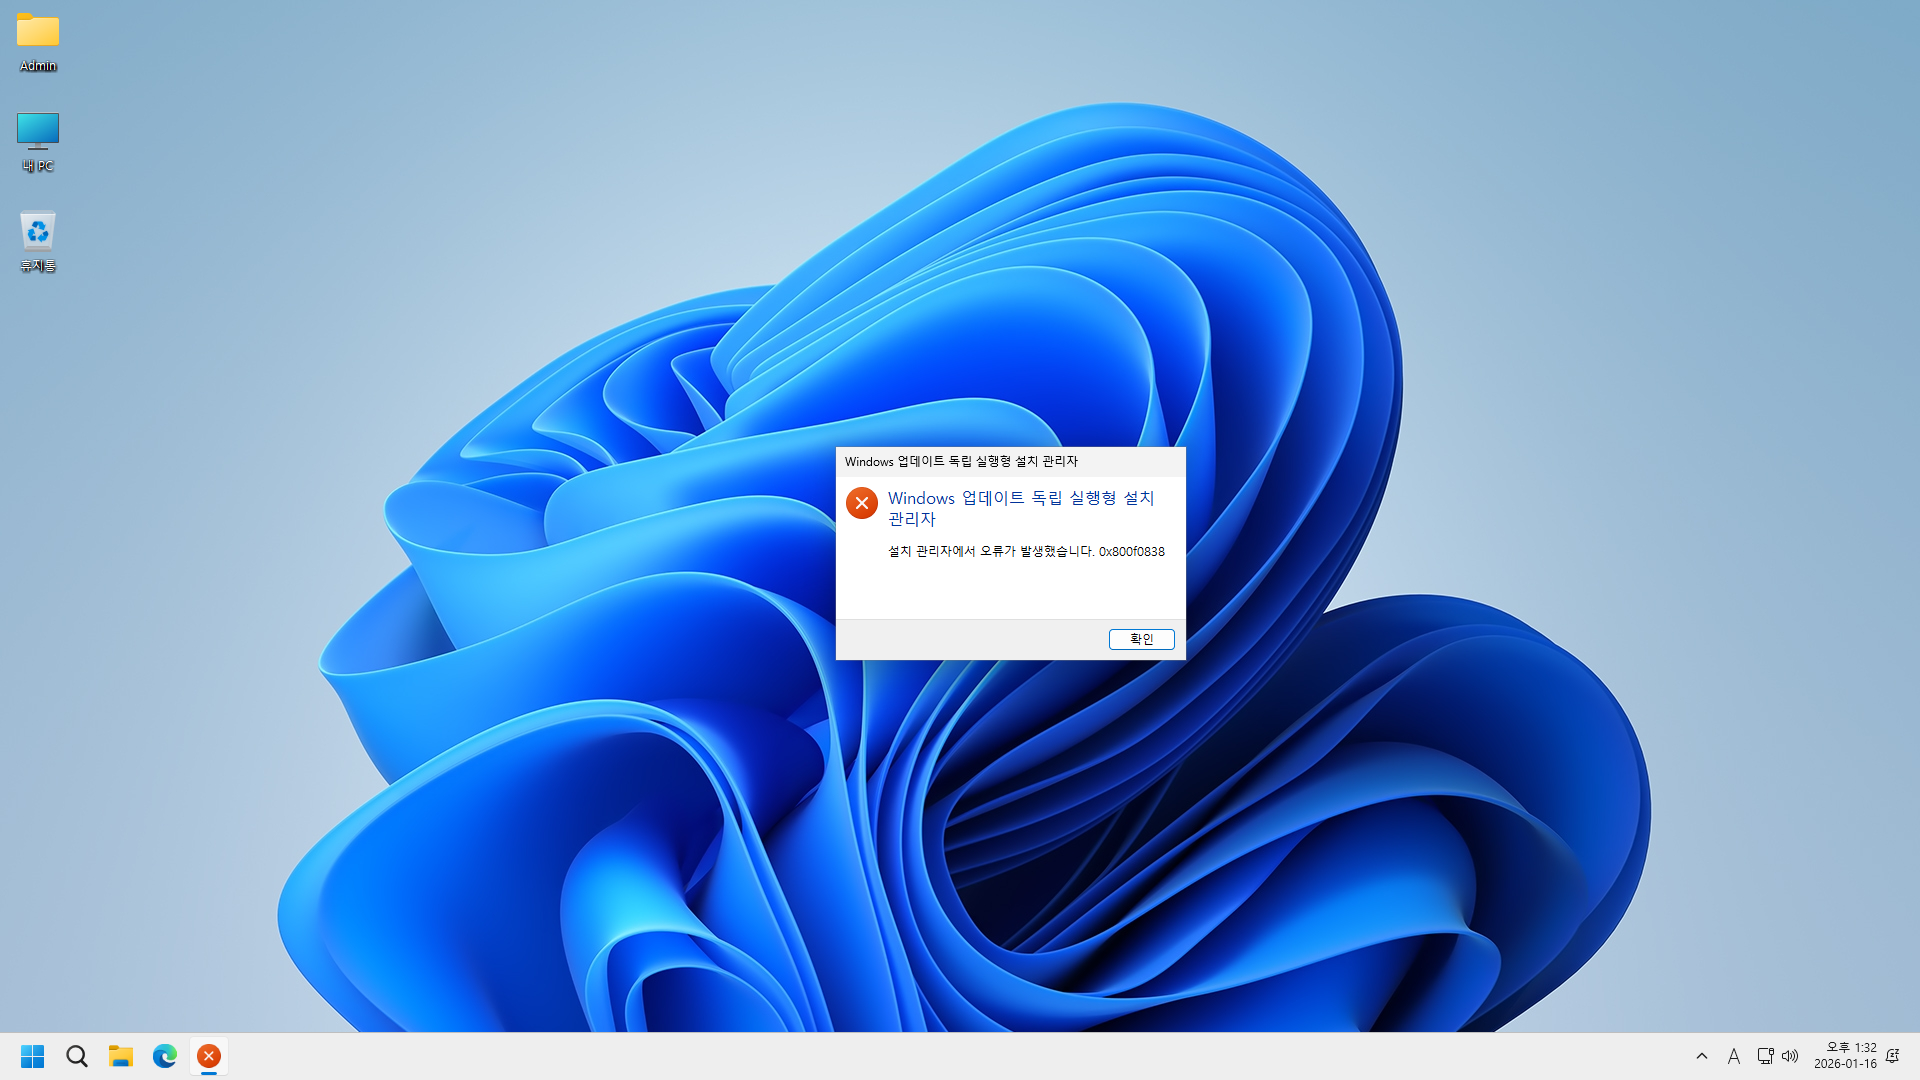
Task: Open taskbar Search magnifier
Action: coord(77,1056)
